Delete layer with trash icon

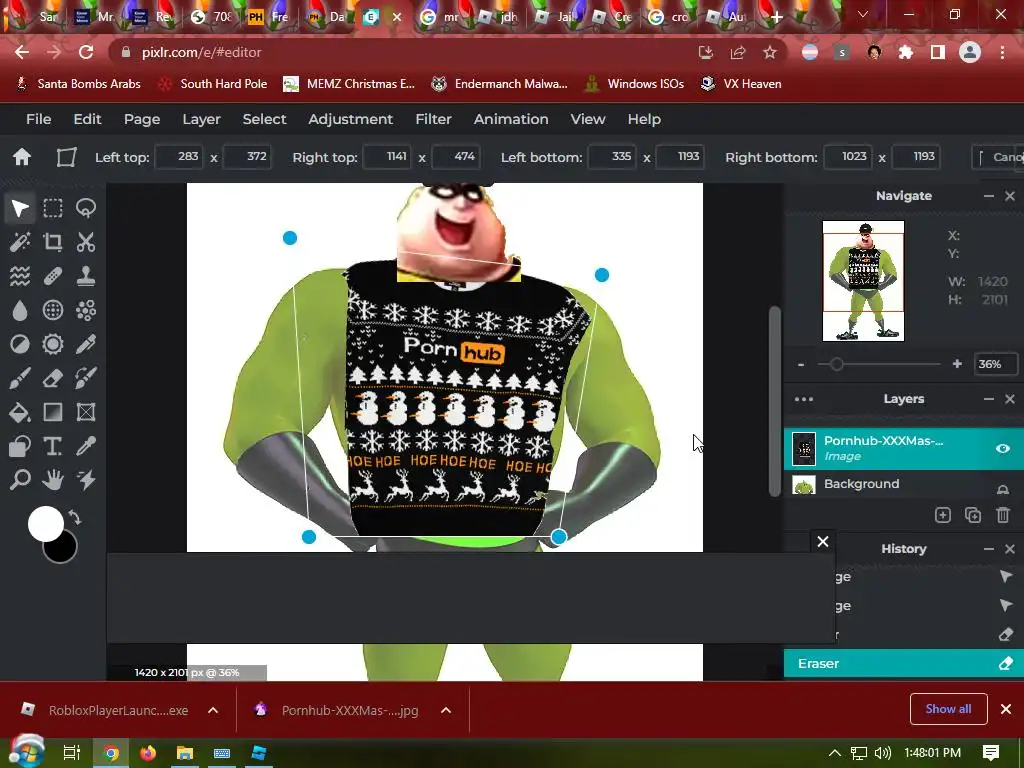click(x=1003, y=515)
